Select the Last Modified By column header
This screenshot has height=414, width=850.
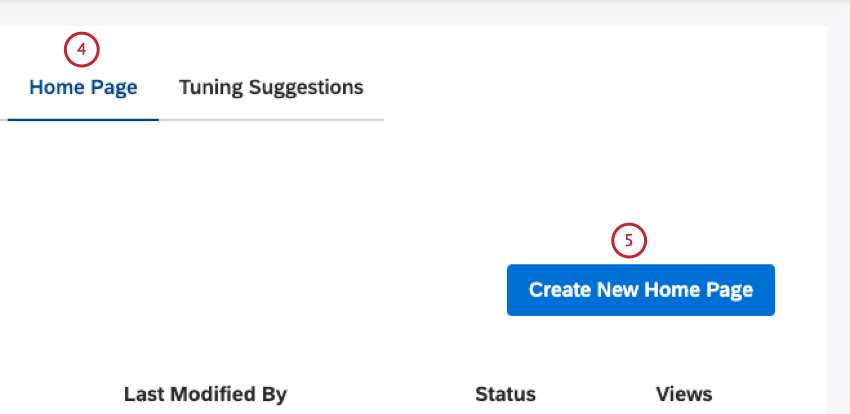click(x=205, y=394)
